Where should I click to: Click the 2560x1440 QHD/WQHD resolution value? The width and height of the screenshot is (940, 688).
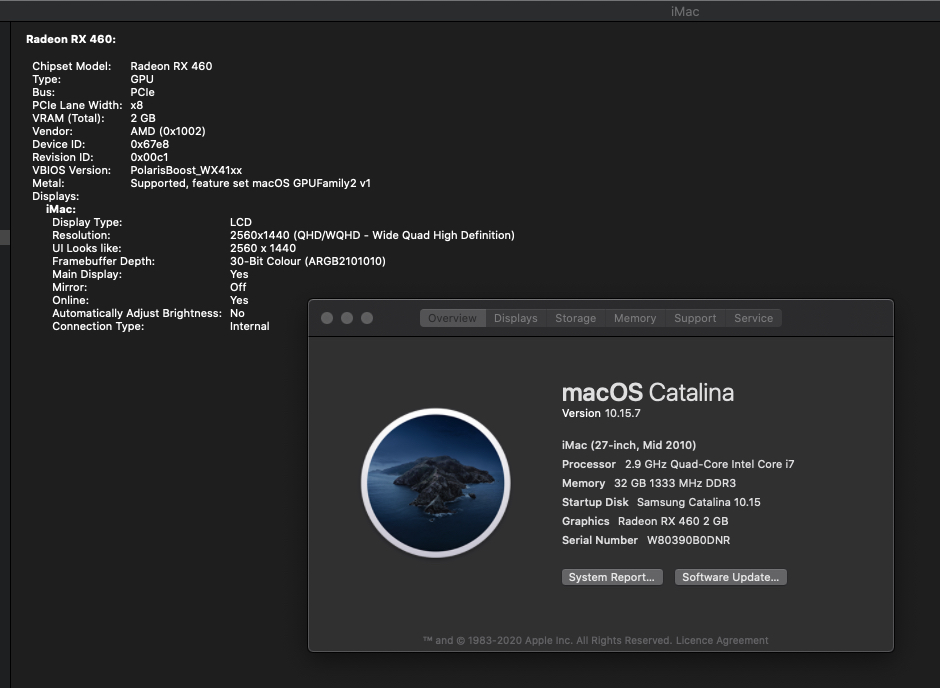(371, 235)
